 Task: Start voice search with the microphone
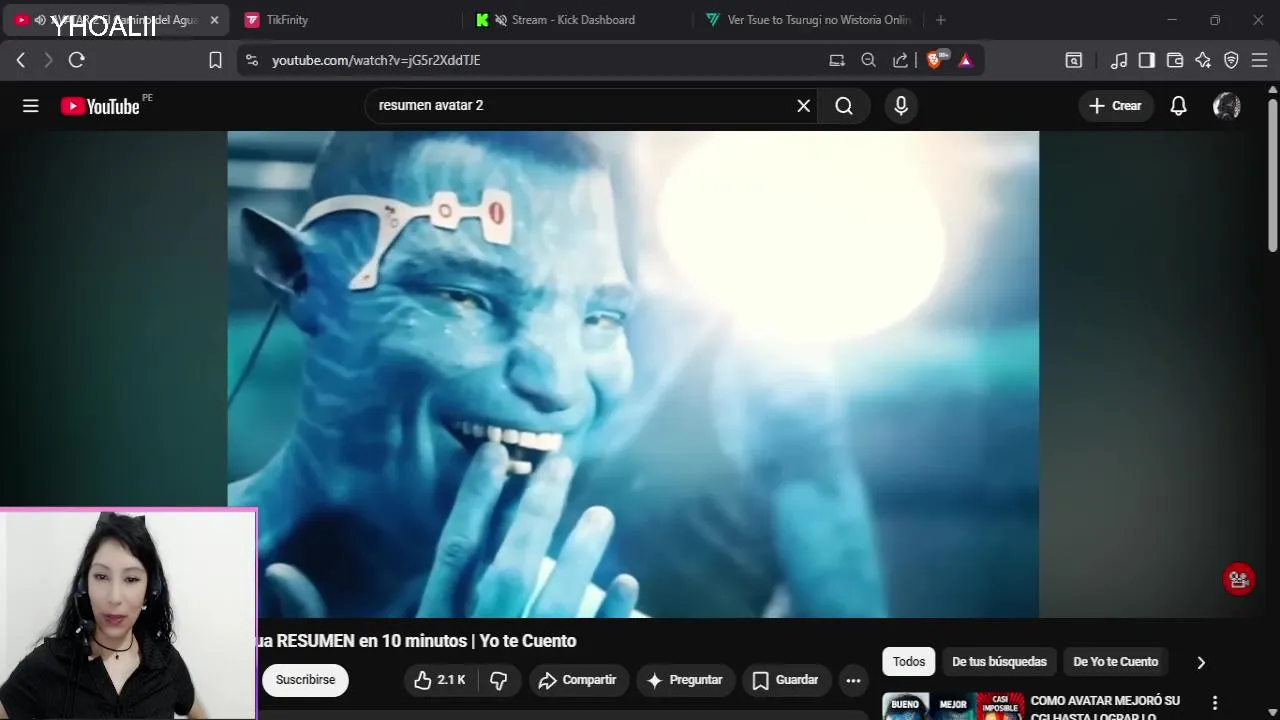(901, 106)
